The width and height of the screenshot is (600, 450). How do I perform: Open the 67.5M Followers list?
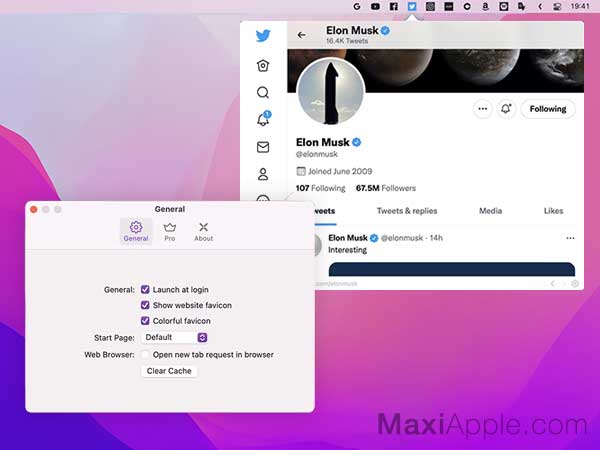(386, 188)
